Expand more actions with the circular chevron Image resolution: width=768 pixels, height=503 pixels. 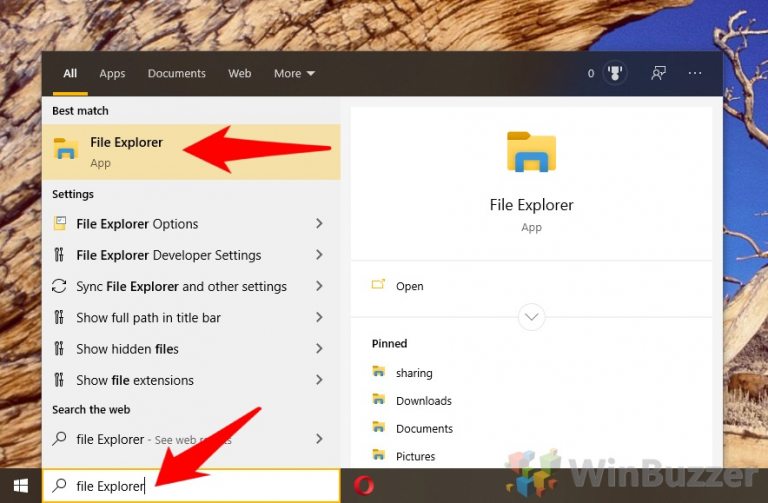point(531,317)
